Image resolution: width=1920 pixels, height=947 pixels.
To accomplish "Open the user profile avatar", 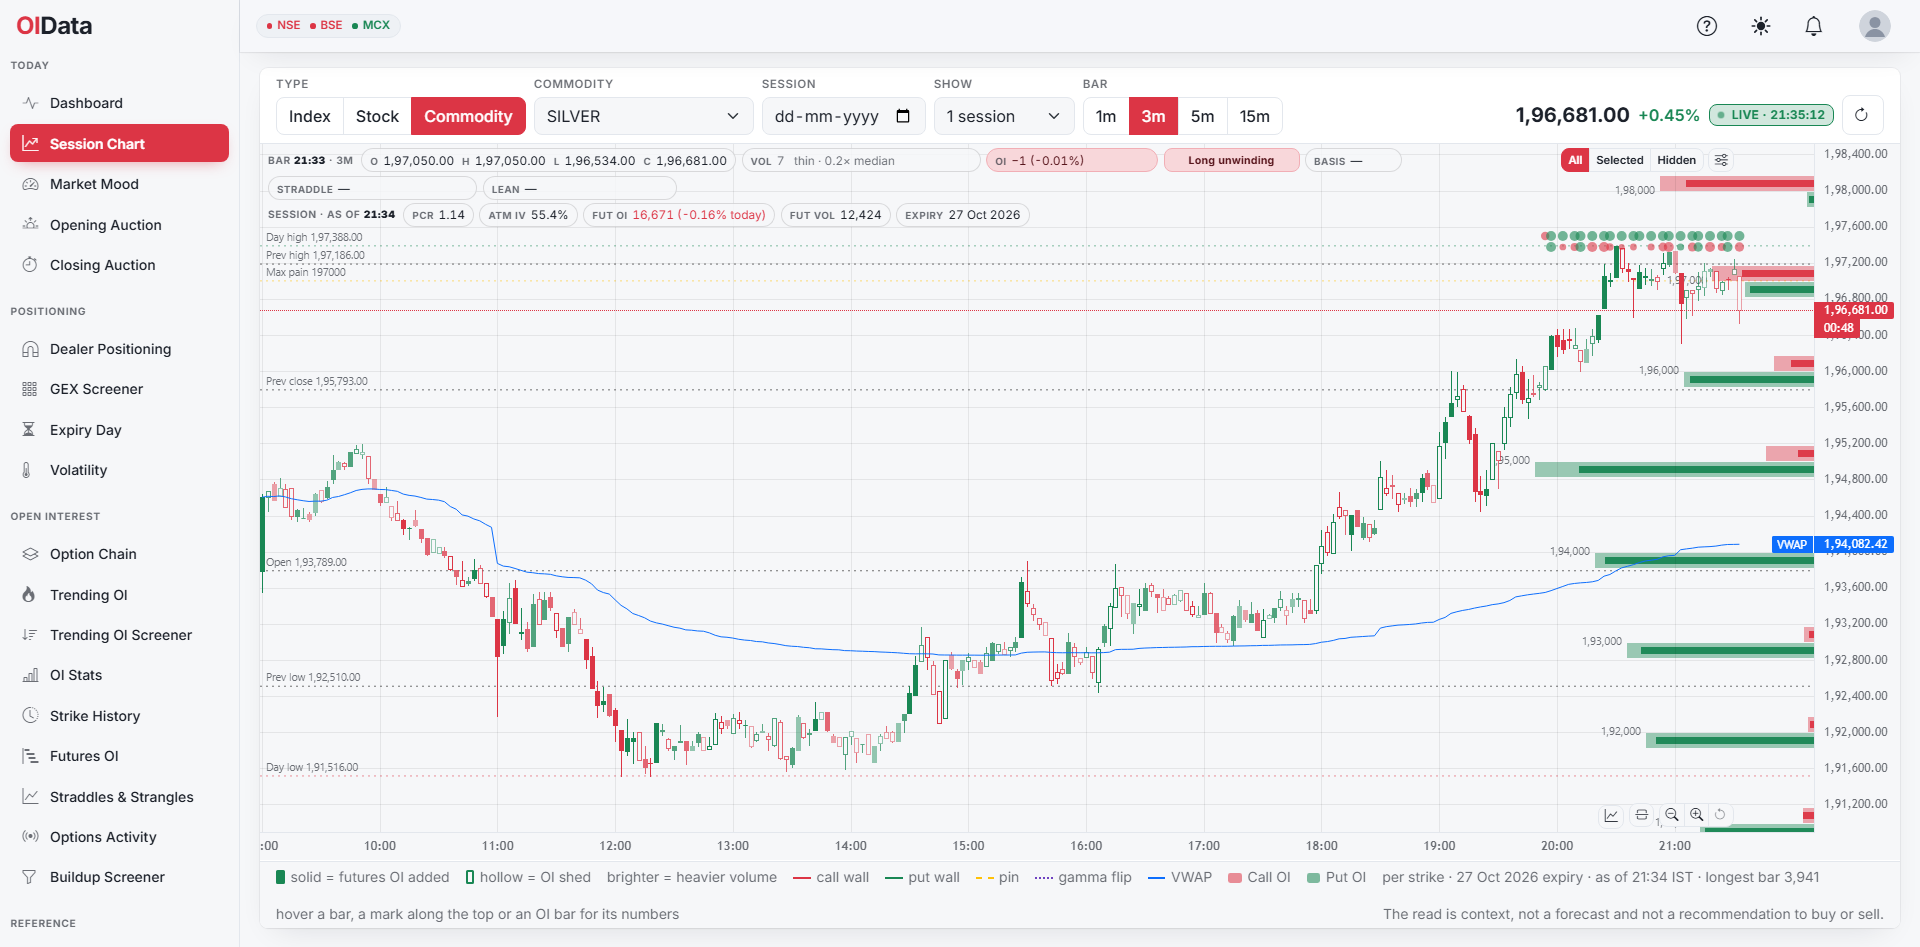I will coord(1875,26).
